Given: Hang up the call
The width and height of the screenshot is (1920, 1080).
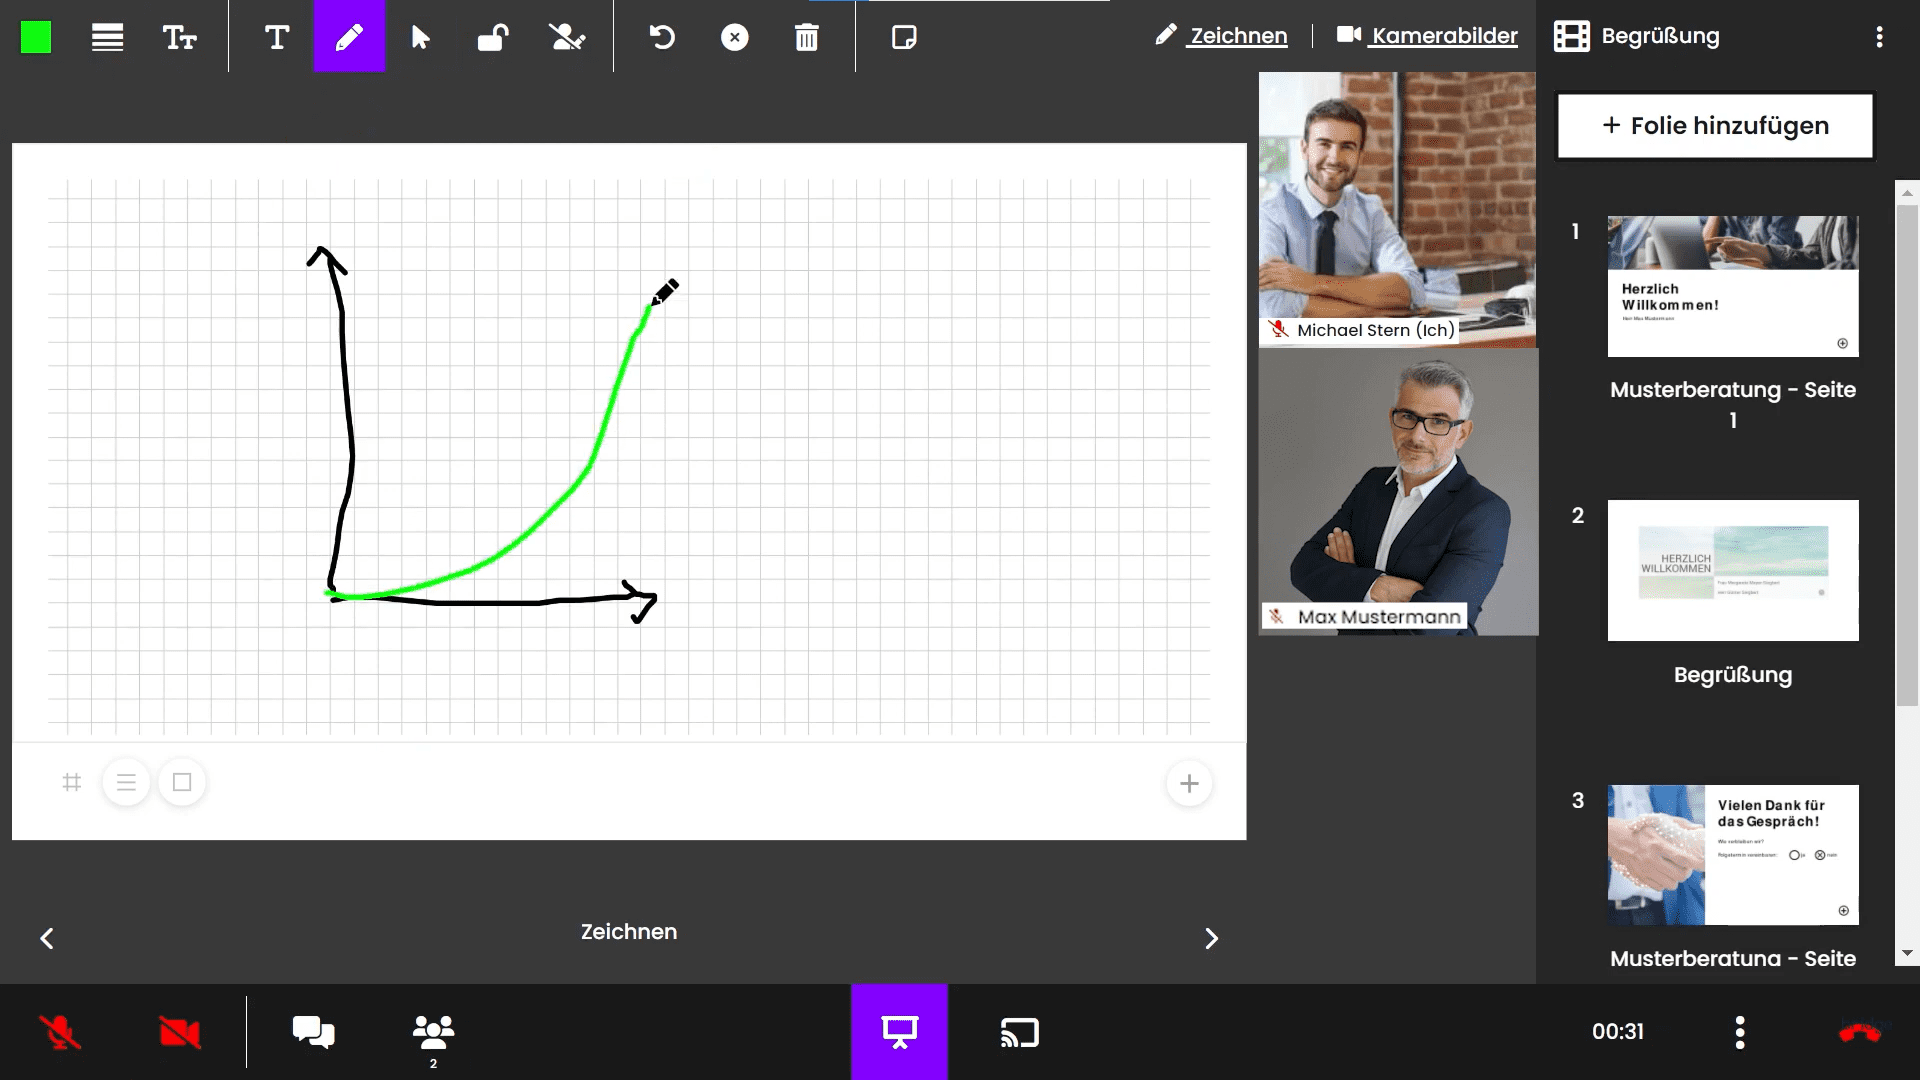Looking at the screenshot, I should [x=1860, y=1032].
